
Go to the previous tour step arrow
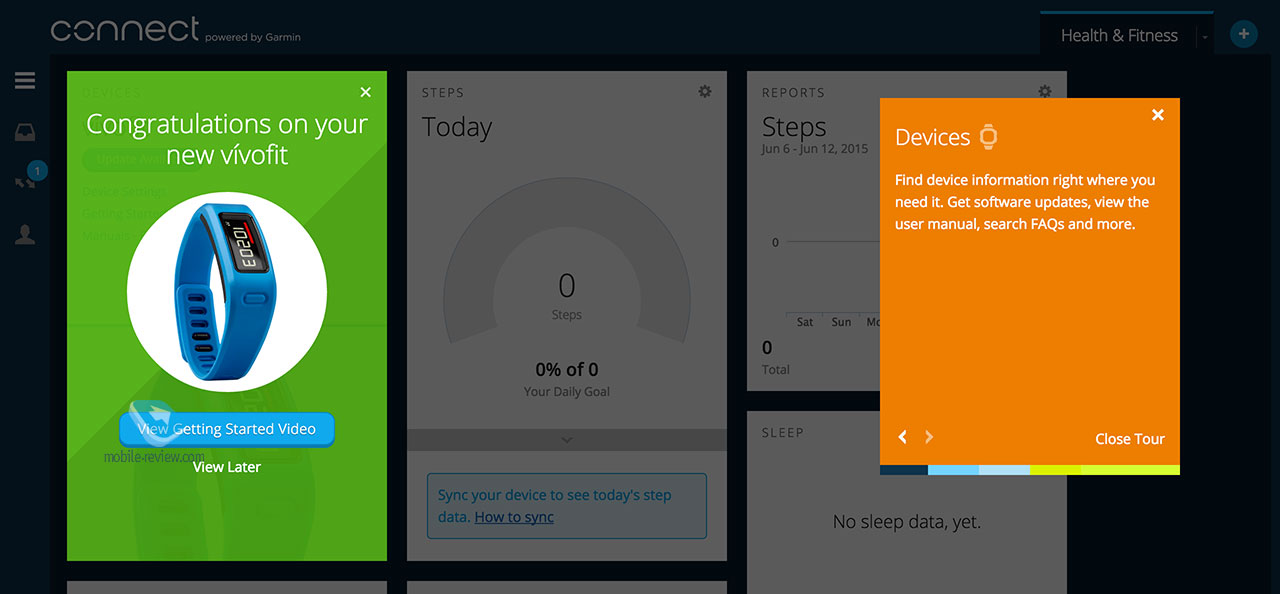[x=903, y=437]
